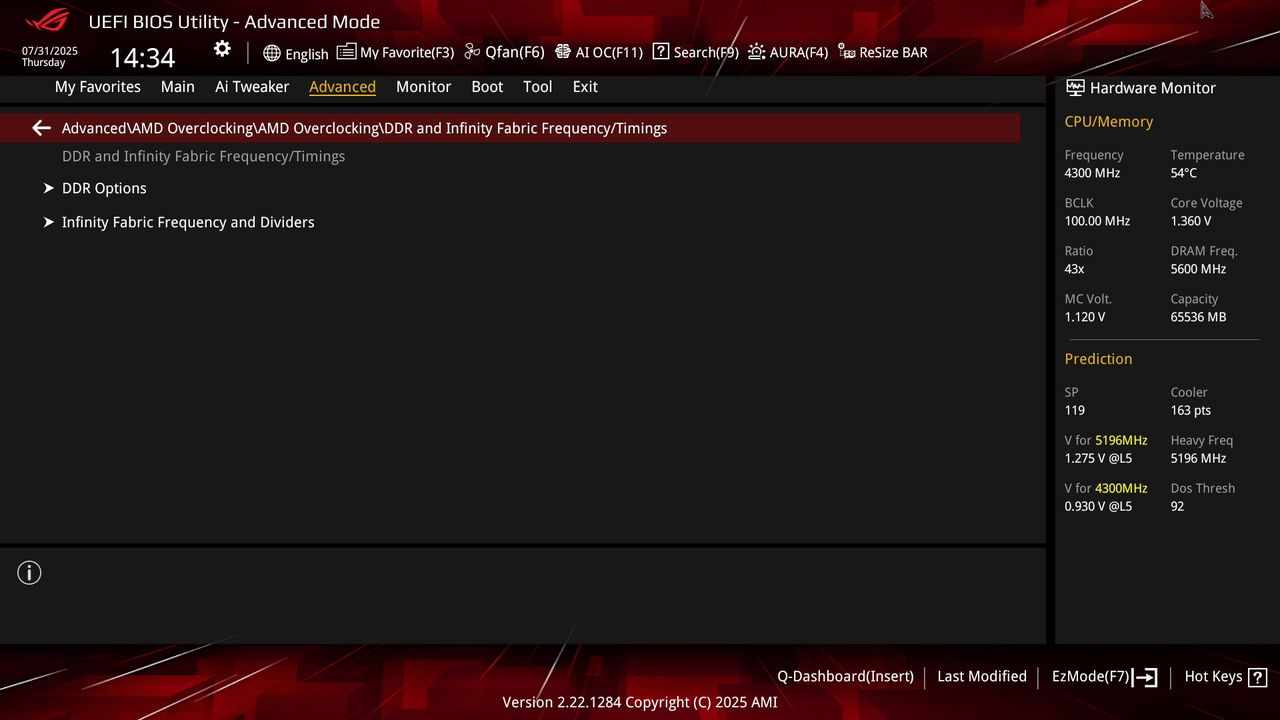Click the info icon above the description area
The width and height of the screenshot is (1280, 720).
[x=29, y=572]
